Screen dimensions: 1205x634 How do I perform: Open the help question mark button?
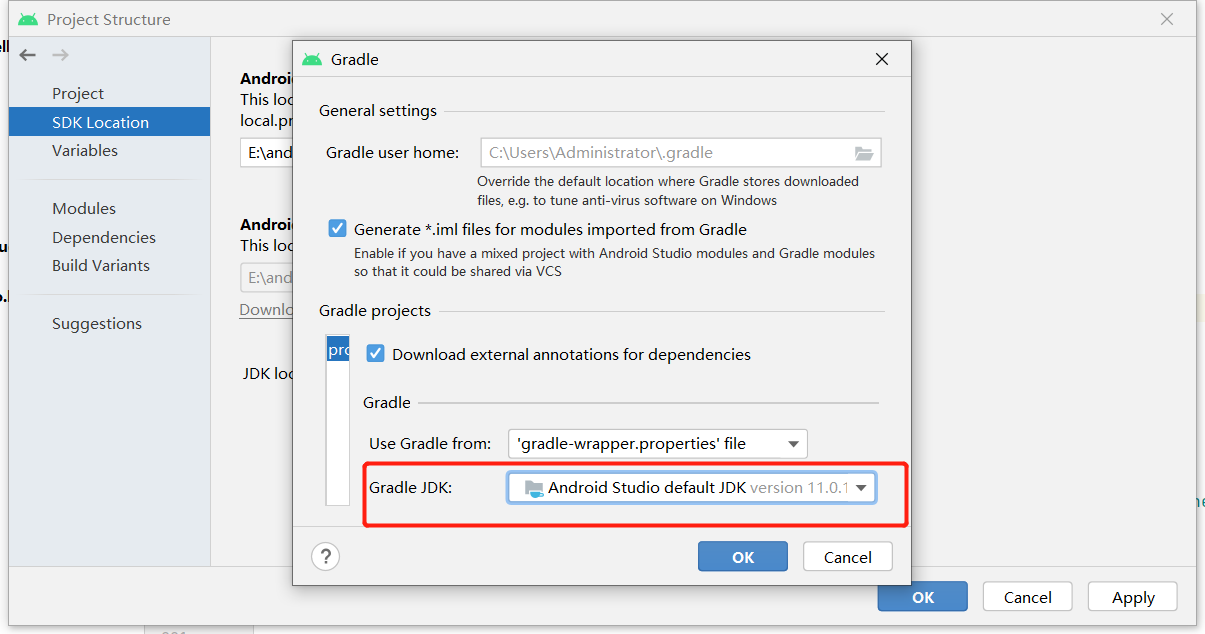click(326, 557)
